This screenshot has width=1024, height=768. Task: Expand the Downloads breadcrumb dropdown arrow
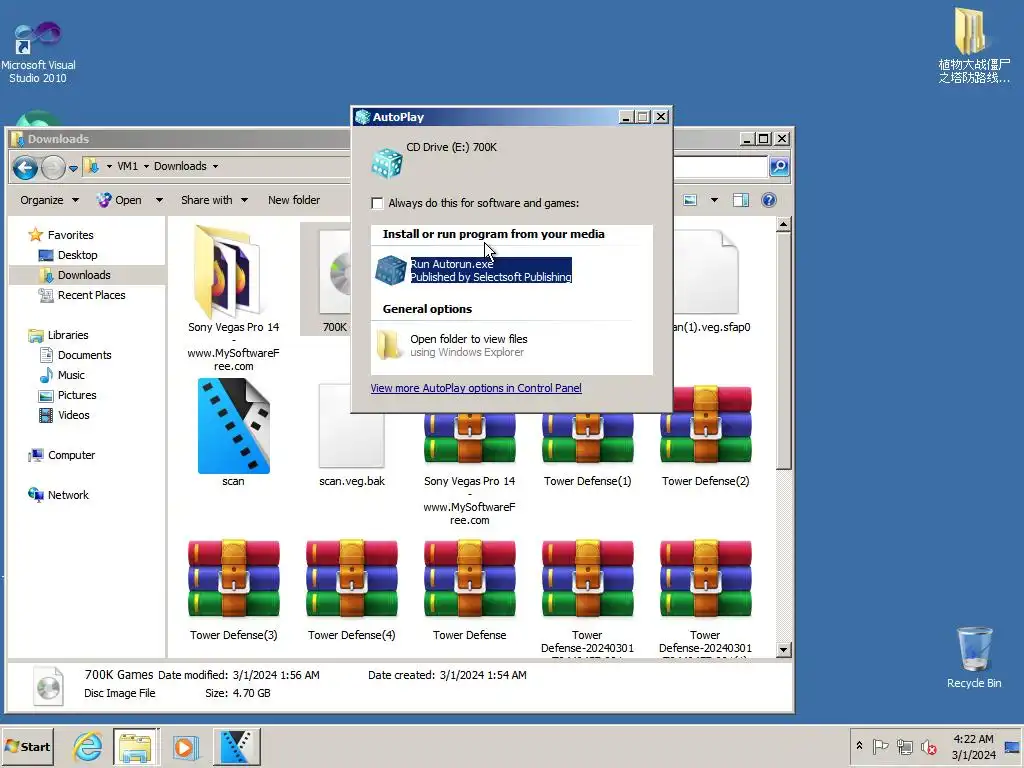click(215, 167)
